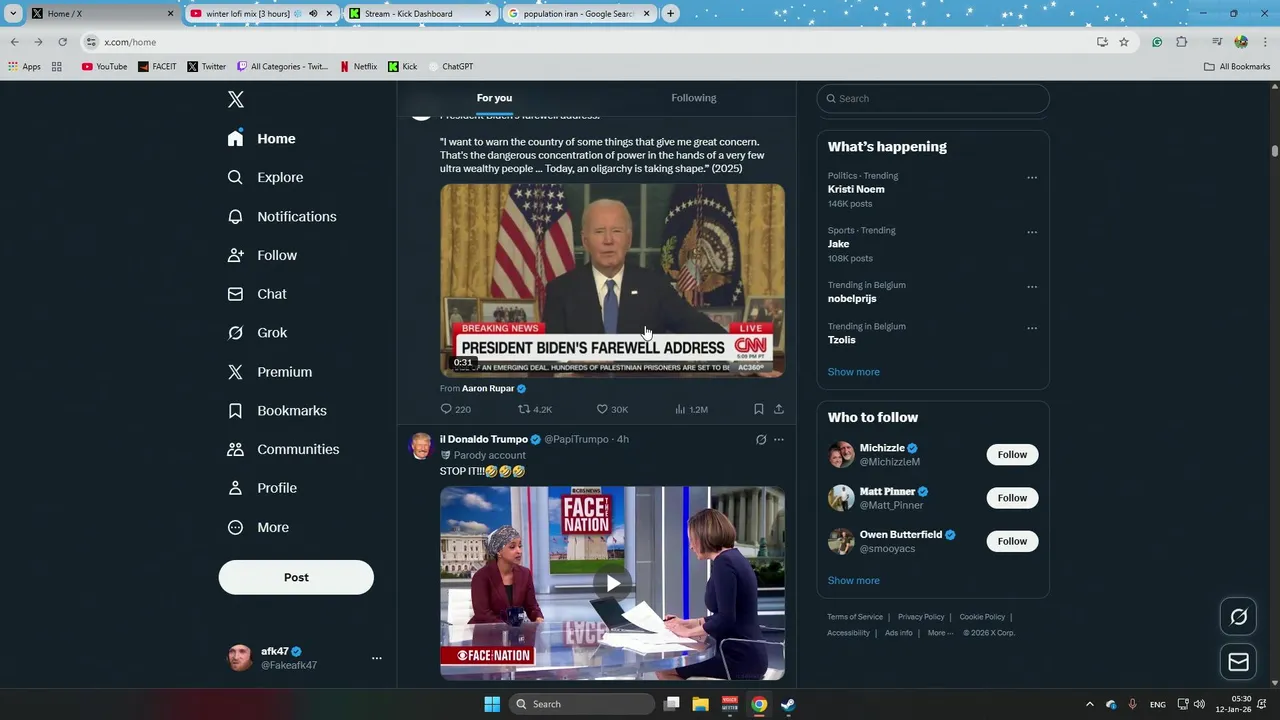Open Kick bookmark in bookmarks bar
The height and width of the screenshot is (720, 1280).
coord(402,67)
